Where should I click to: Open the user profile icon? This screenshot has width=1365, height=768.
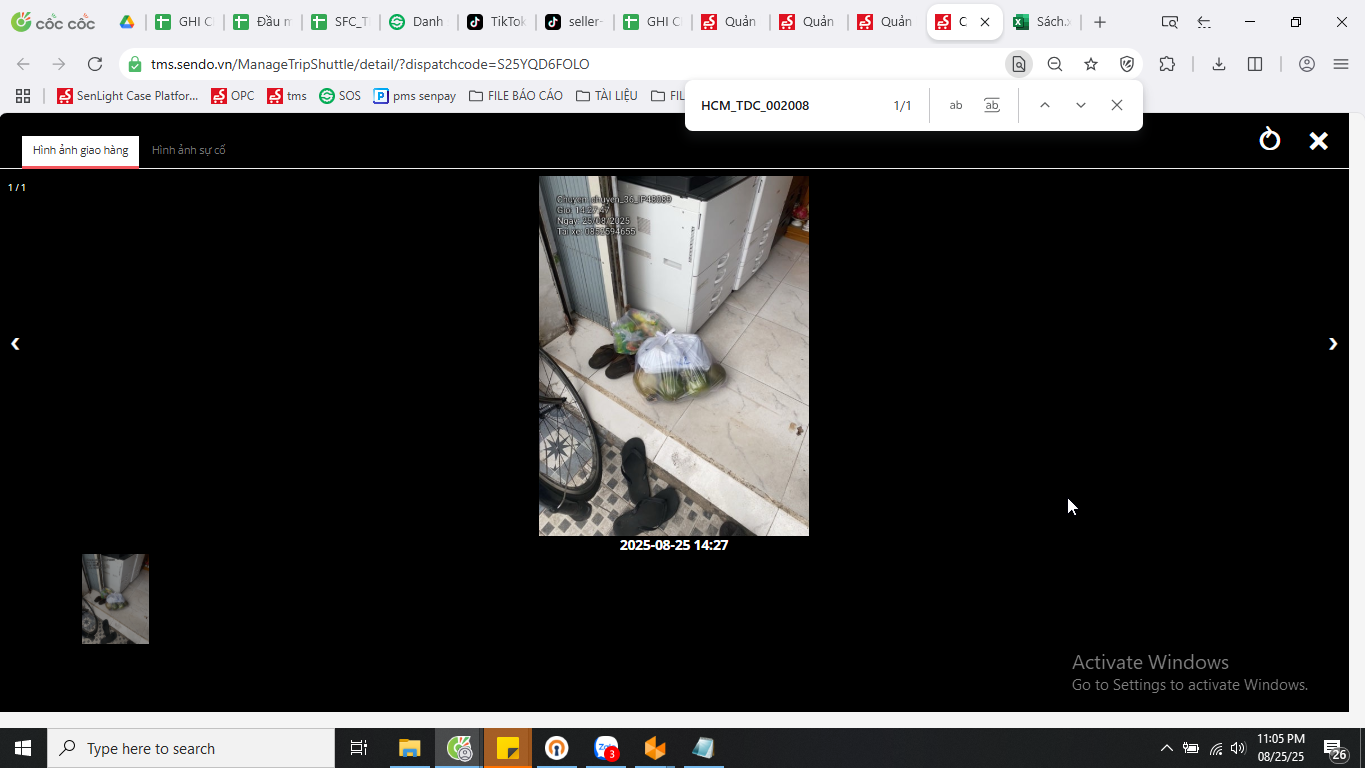[x=1307, y=64]
